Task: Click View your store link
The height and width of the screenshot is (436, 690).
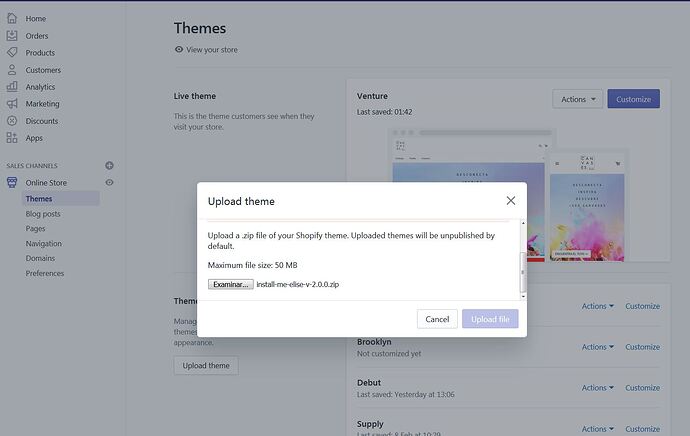Action: pos(206,50)
